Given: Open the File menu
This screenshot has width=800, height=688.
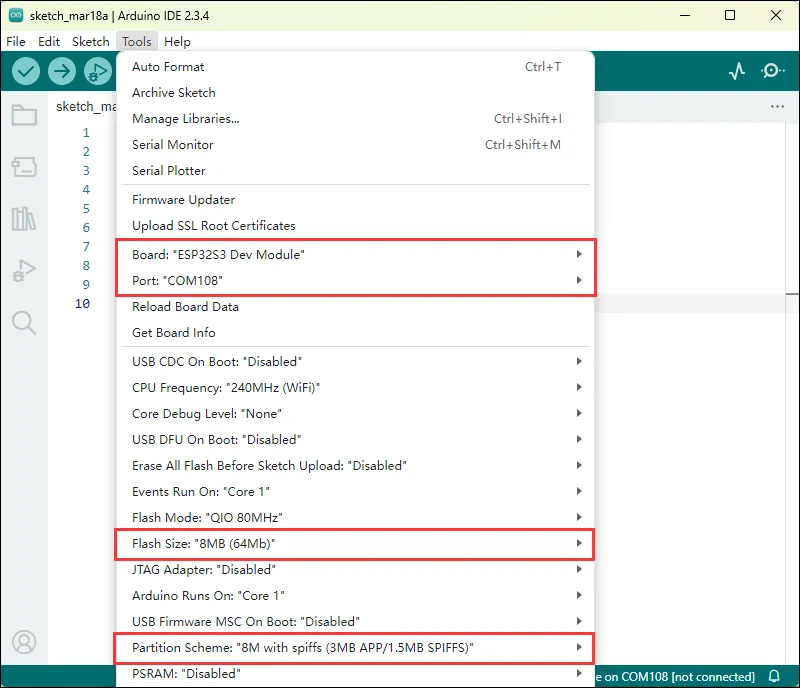Looking at the screenshot, I should [x=16, y=41].
